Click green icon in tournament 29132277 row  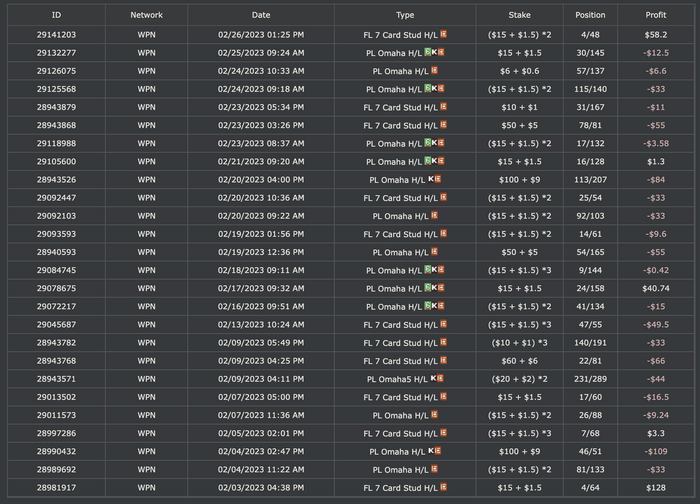(x=427, y=52)
